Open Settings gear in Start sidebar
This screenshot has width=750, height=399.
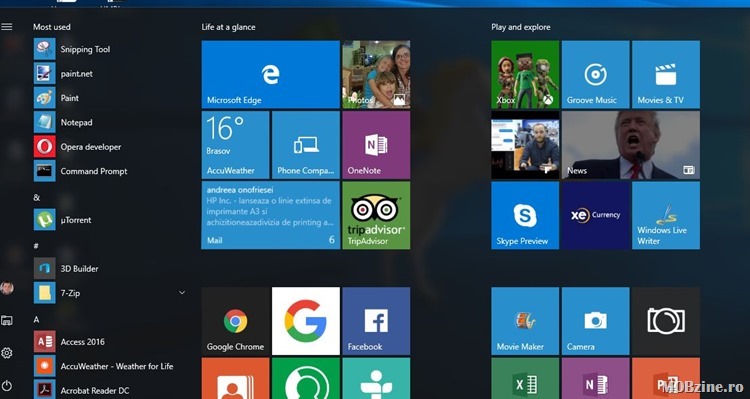[7, 353]
